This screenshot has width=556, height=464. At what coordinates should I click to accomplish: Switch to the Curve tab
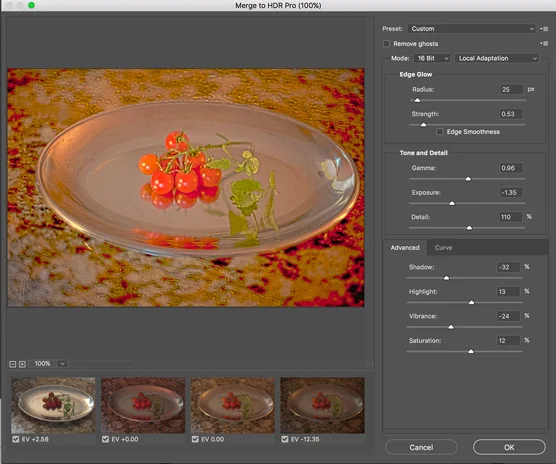pyautogui.click(x=443, y=247)
